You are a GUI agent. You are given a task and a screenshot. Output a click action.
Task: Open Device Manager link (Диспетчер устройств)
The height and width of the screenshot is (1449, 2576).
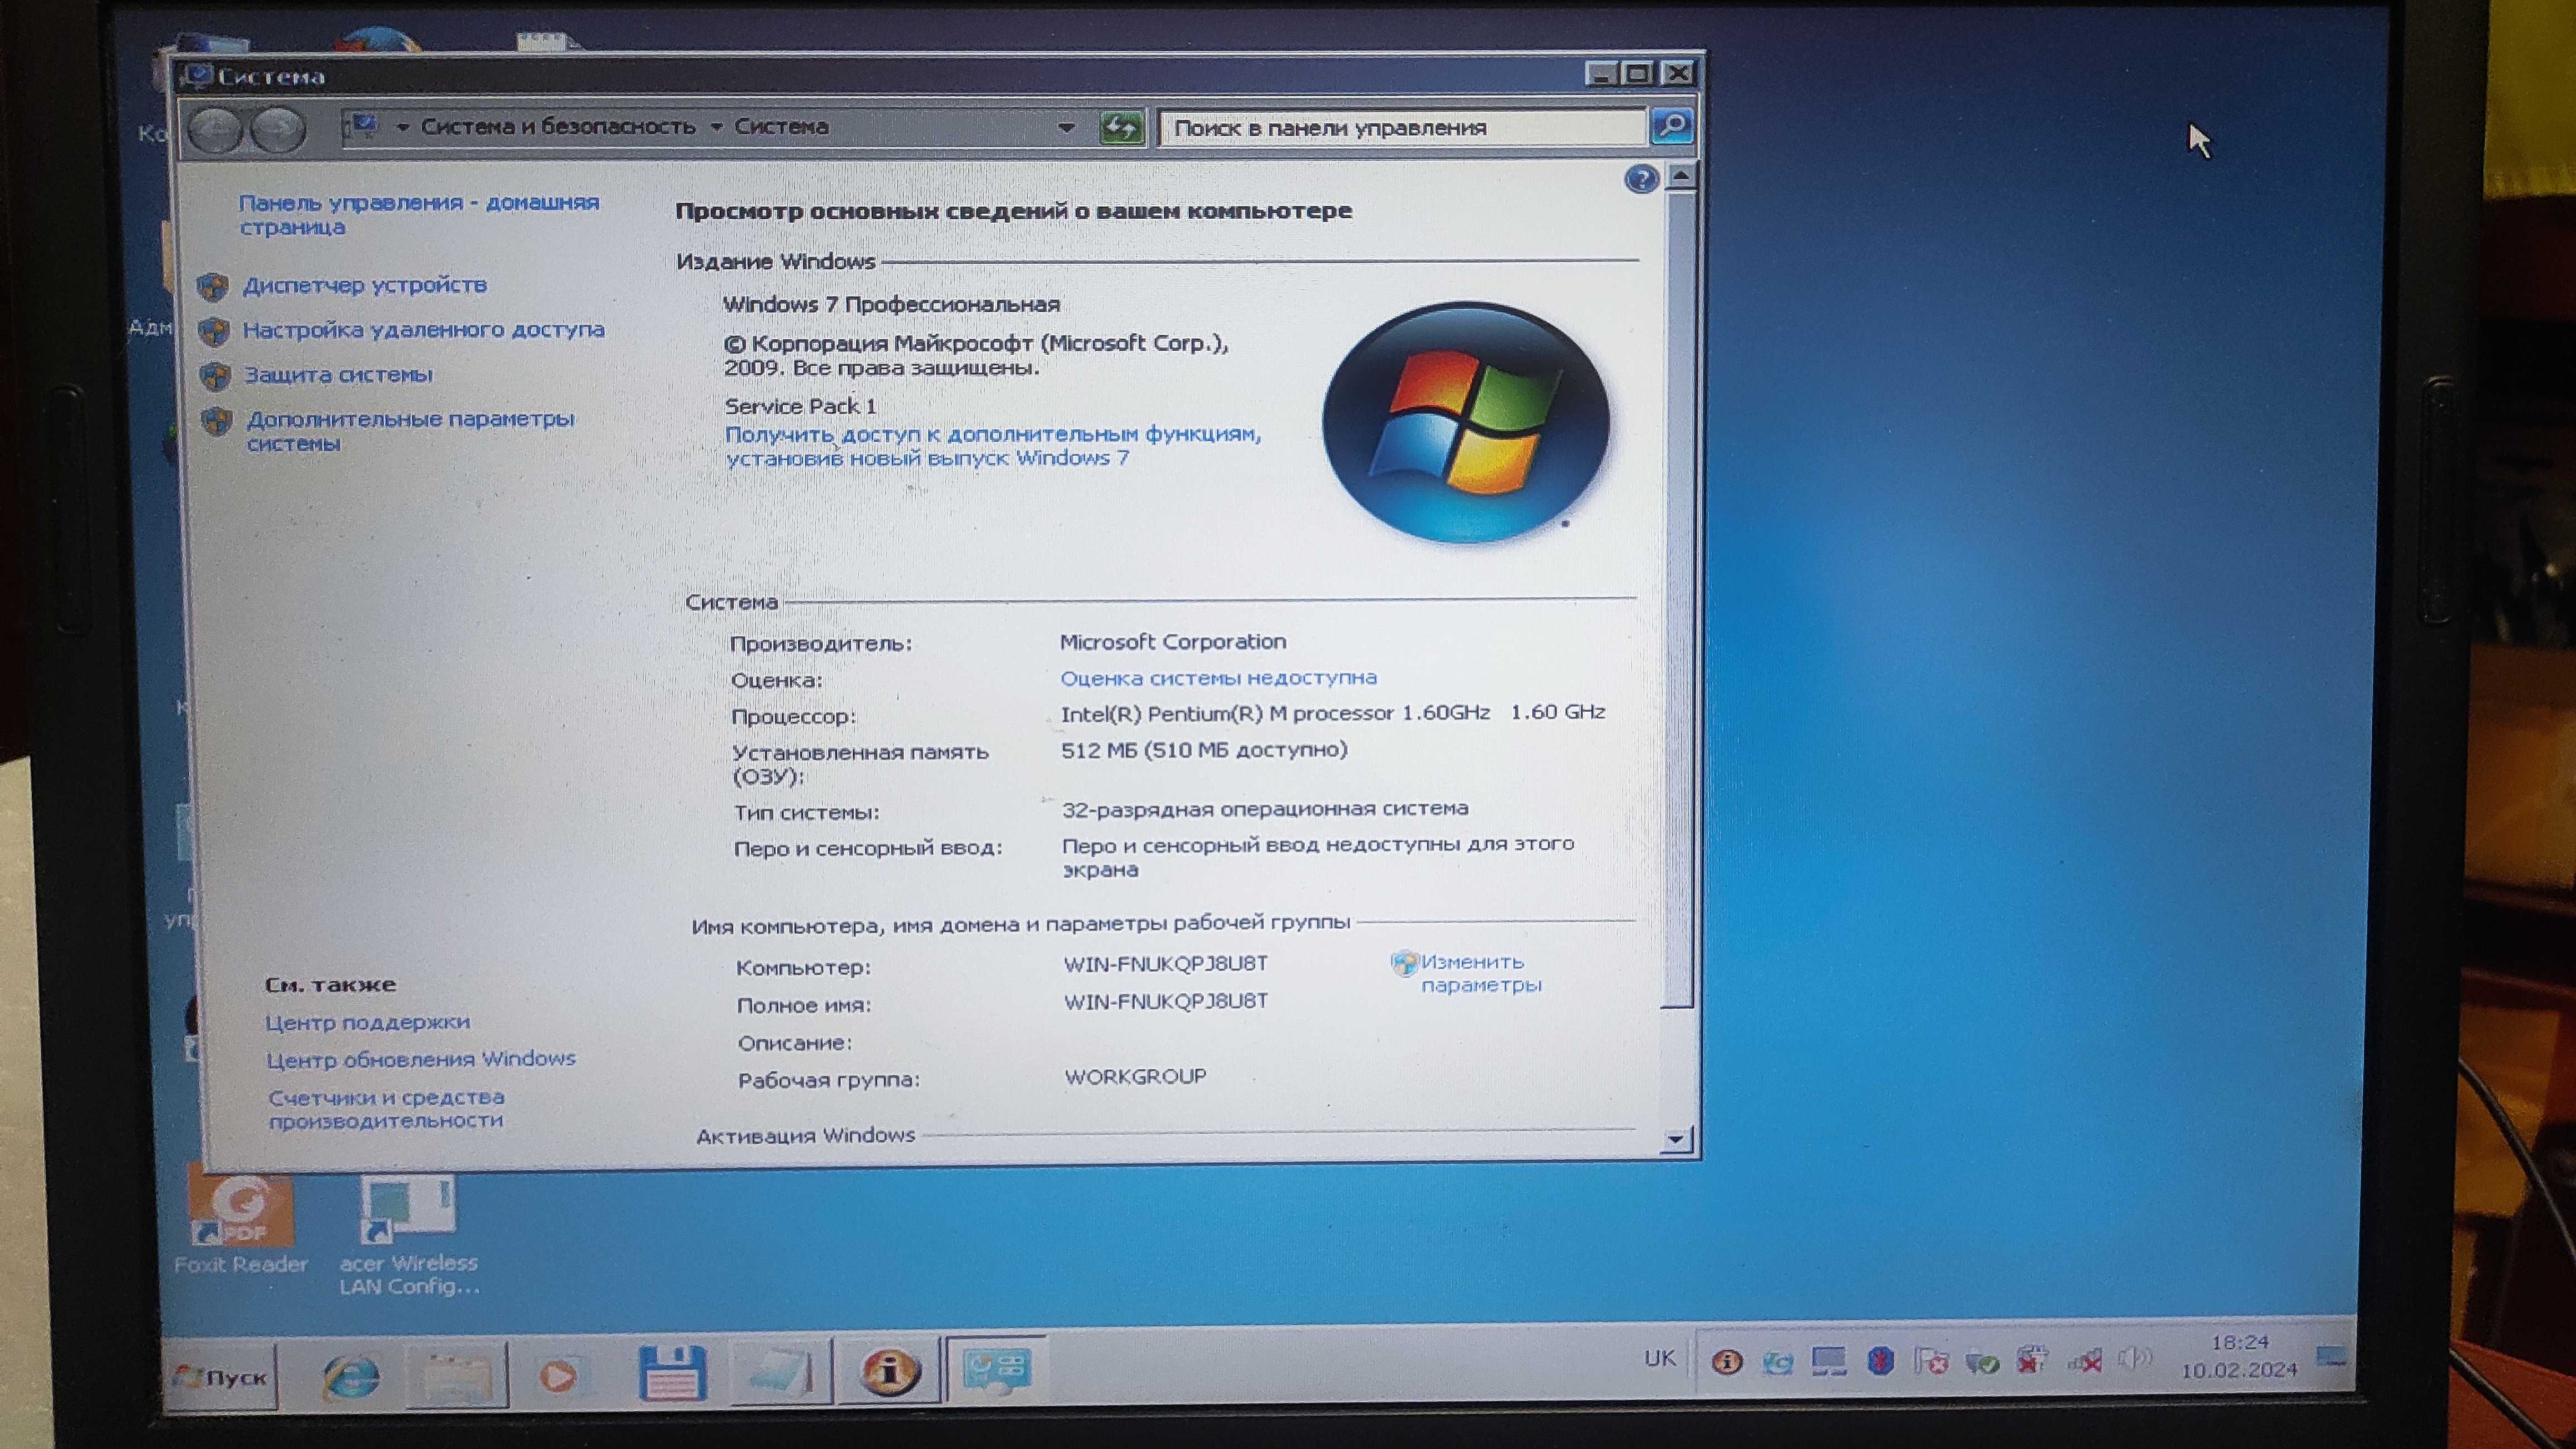365,285
